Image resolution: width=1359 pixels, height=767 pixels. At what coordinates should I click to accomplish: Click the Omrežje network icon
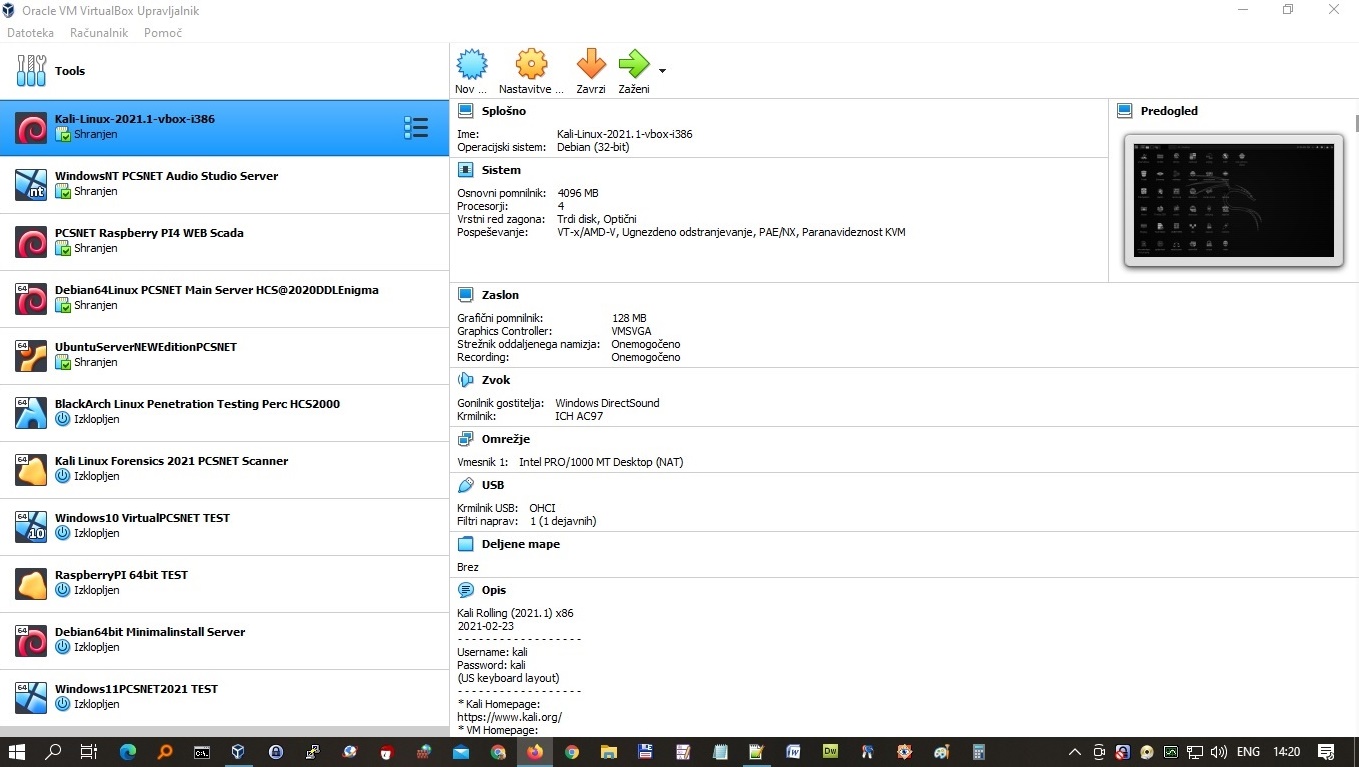(465, 439)
